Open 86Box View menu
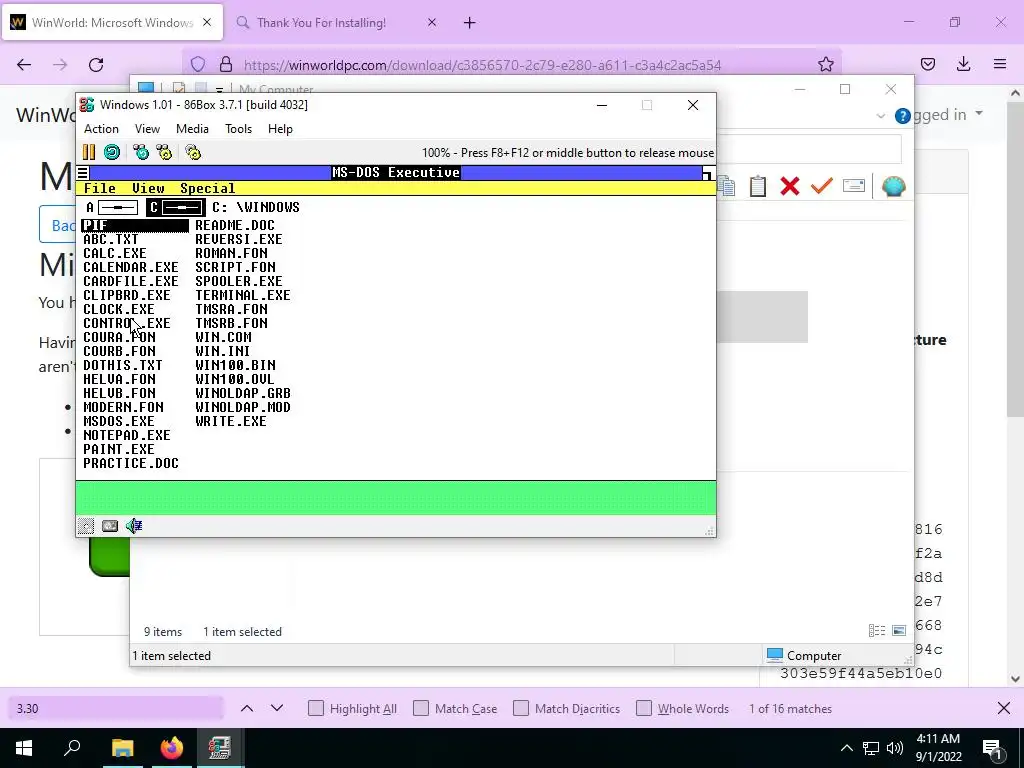 [x=147, y=129]
